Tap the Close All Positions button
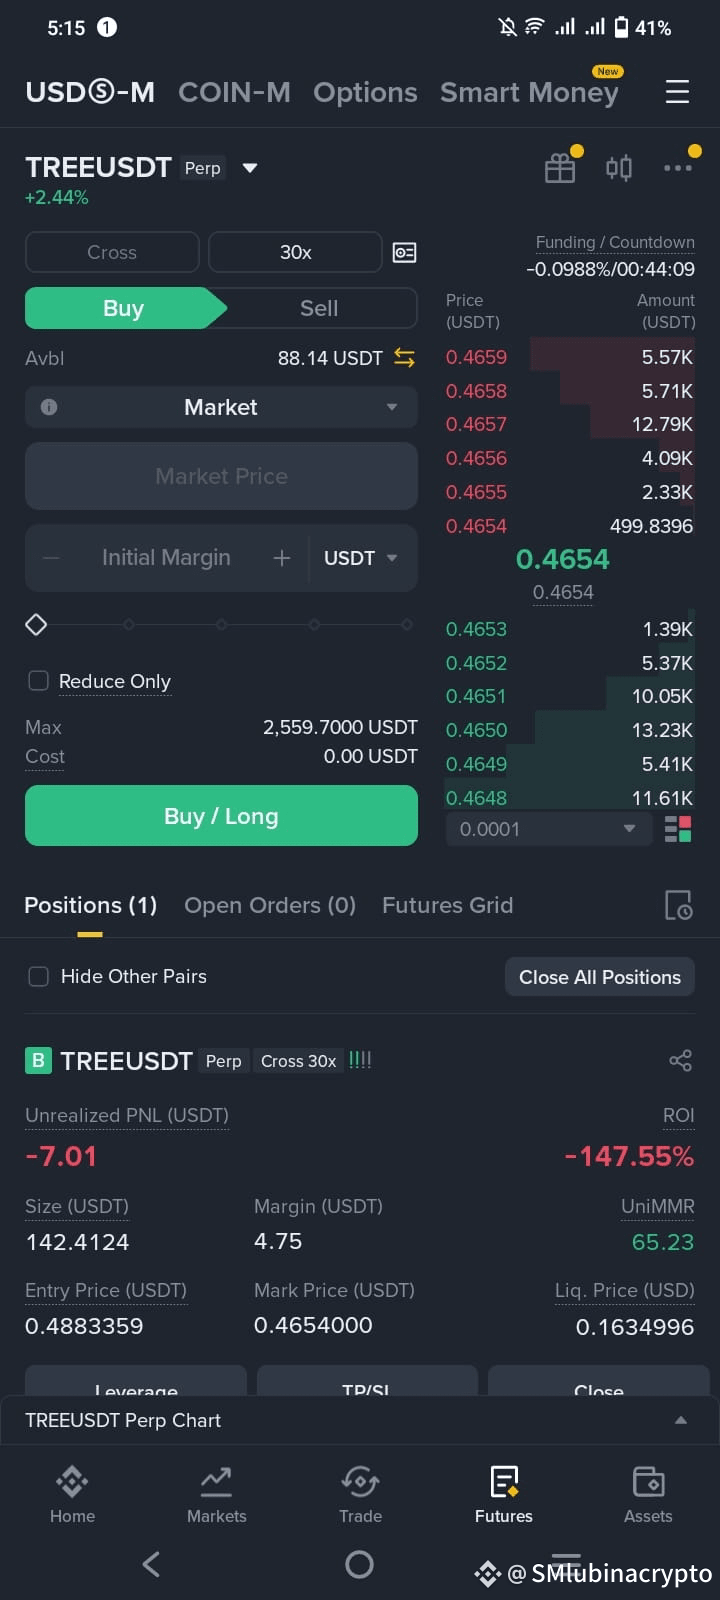 (600, 977)
